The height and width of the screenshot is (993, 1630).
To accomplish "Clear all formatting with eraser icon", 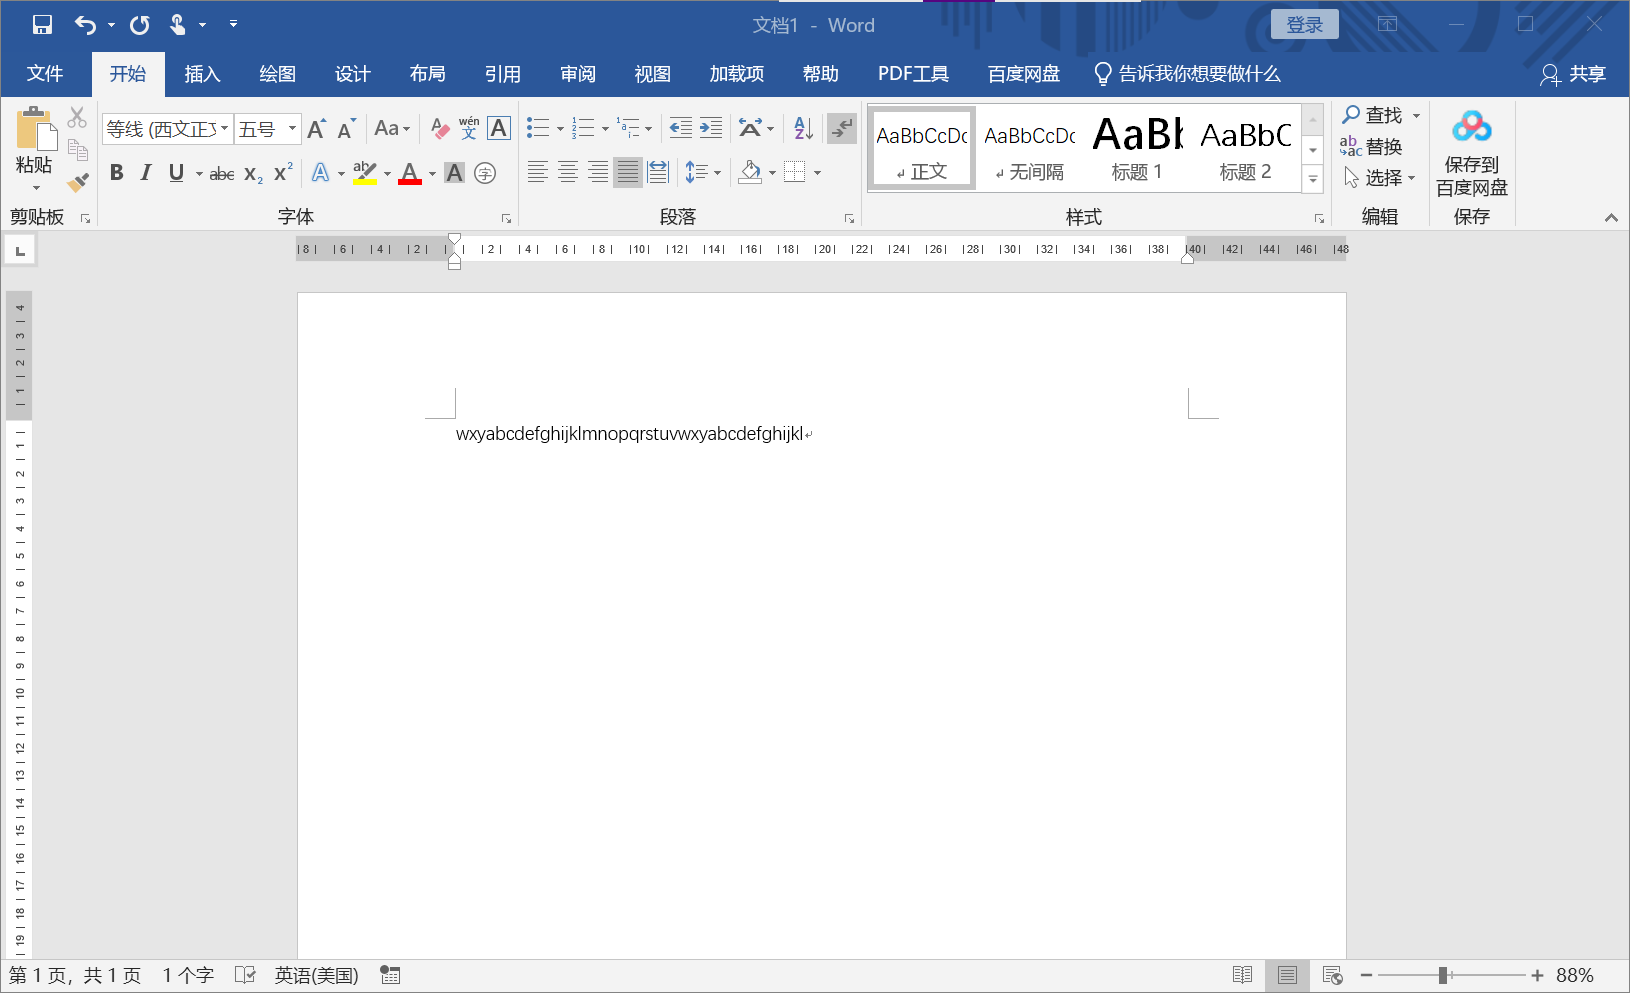I will [x=440, y=129].
